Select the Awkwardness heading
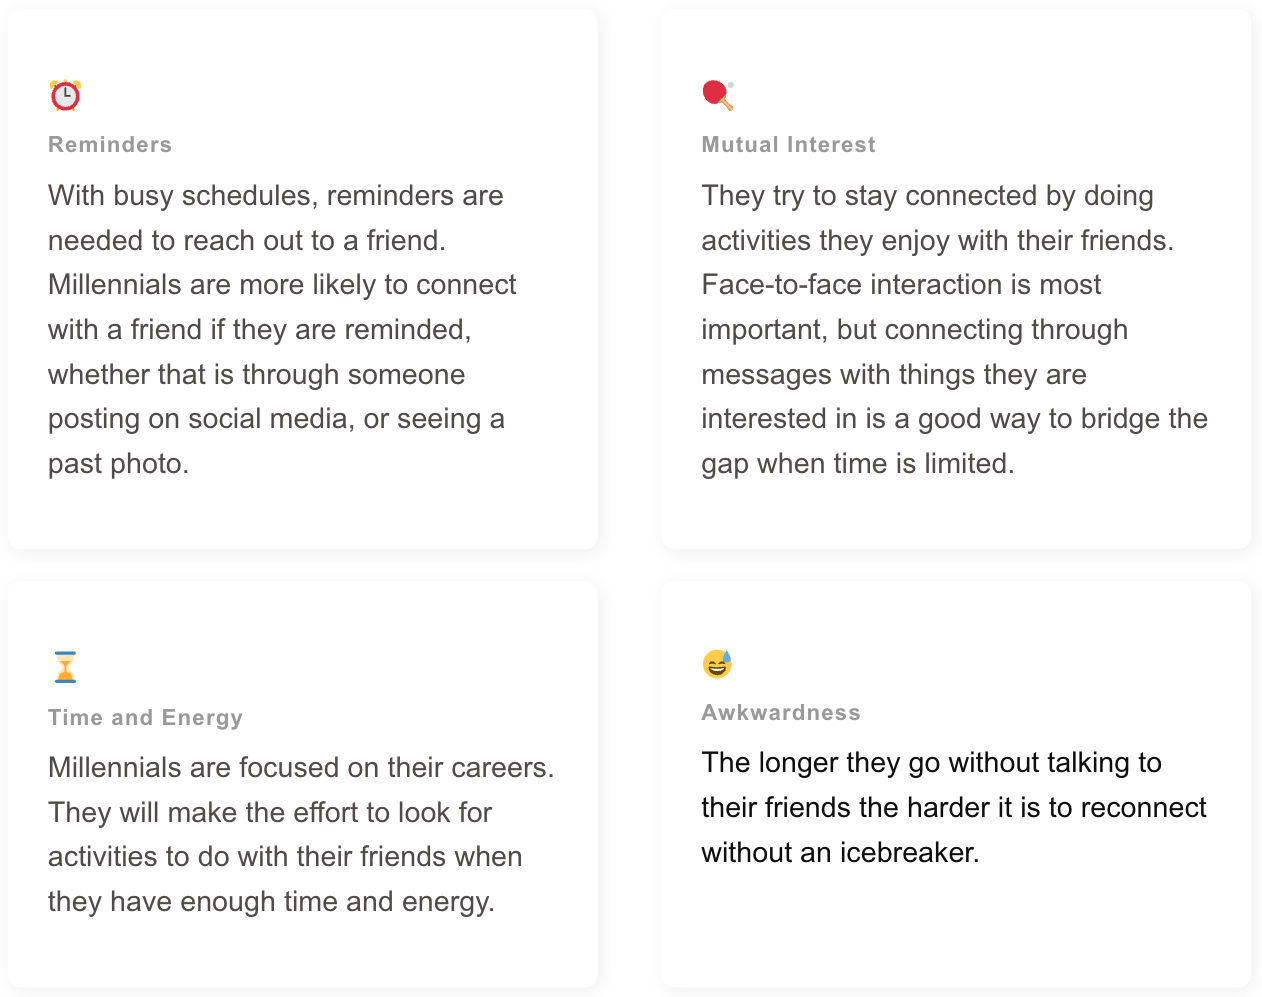 [x=781, y=713]
